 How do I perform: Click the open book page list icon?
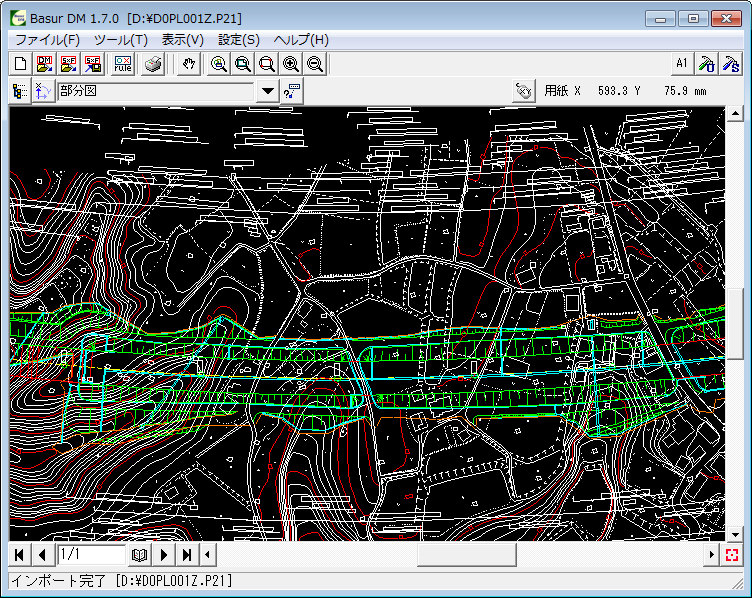point(139,555)
